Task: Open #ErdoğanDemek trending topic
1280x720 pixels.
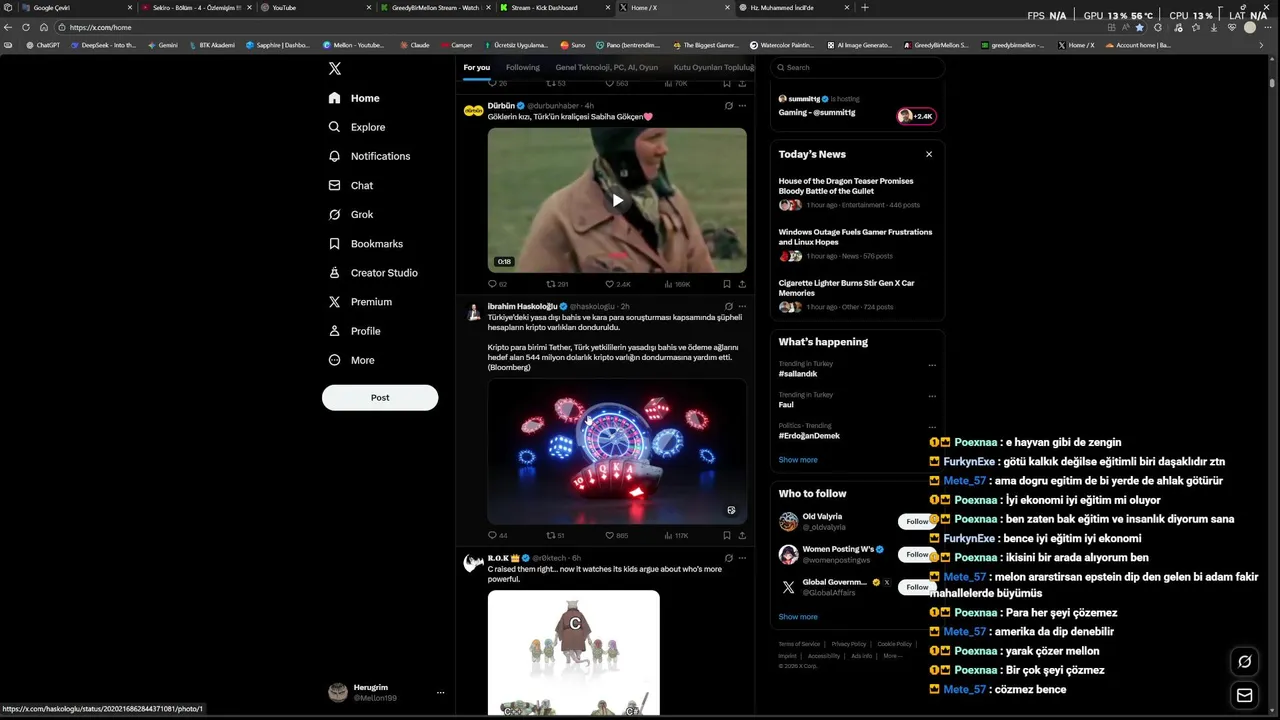Action: tap(809, 436)
